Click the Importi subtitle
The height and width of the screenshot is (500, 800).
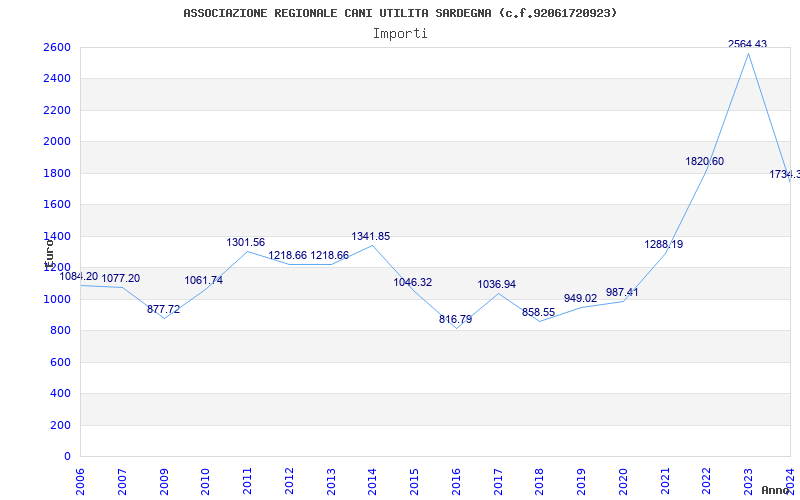pyautogui.click(x=400, y=34)
